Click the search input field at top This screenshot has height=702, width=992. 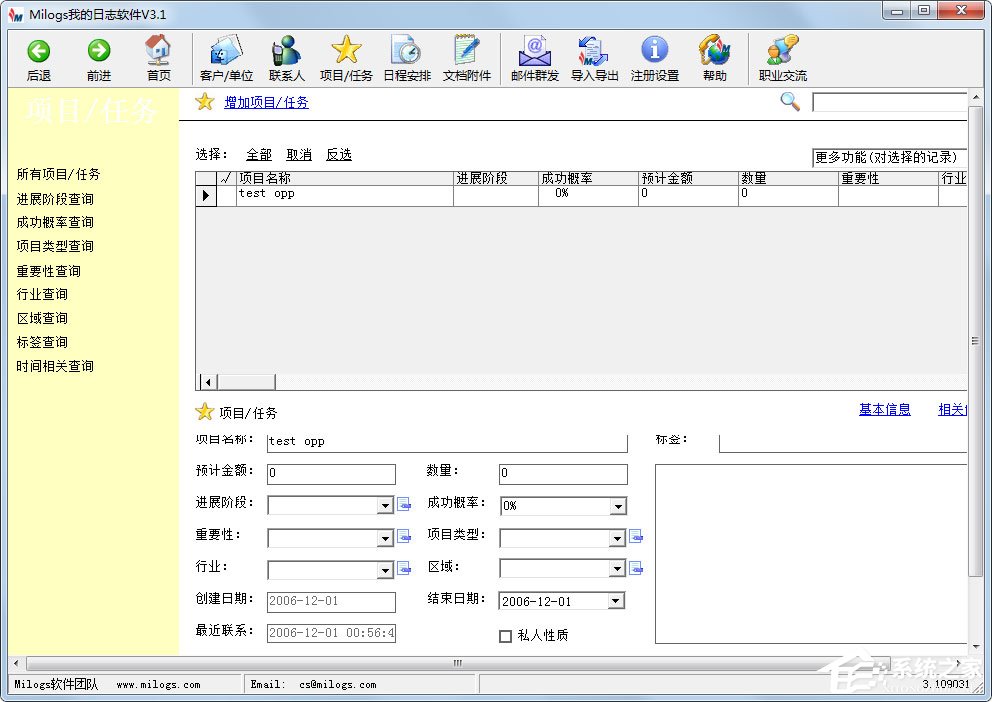tap(890, 102)
